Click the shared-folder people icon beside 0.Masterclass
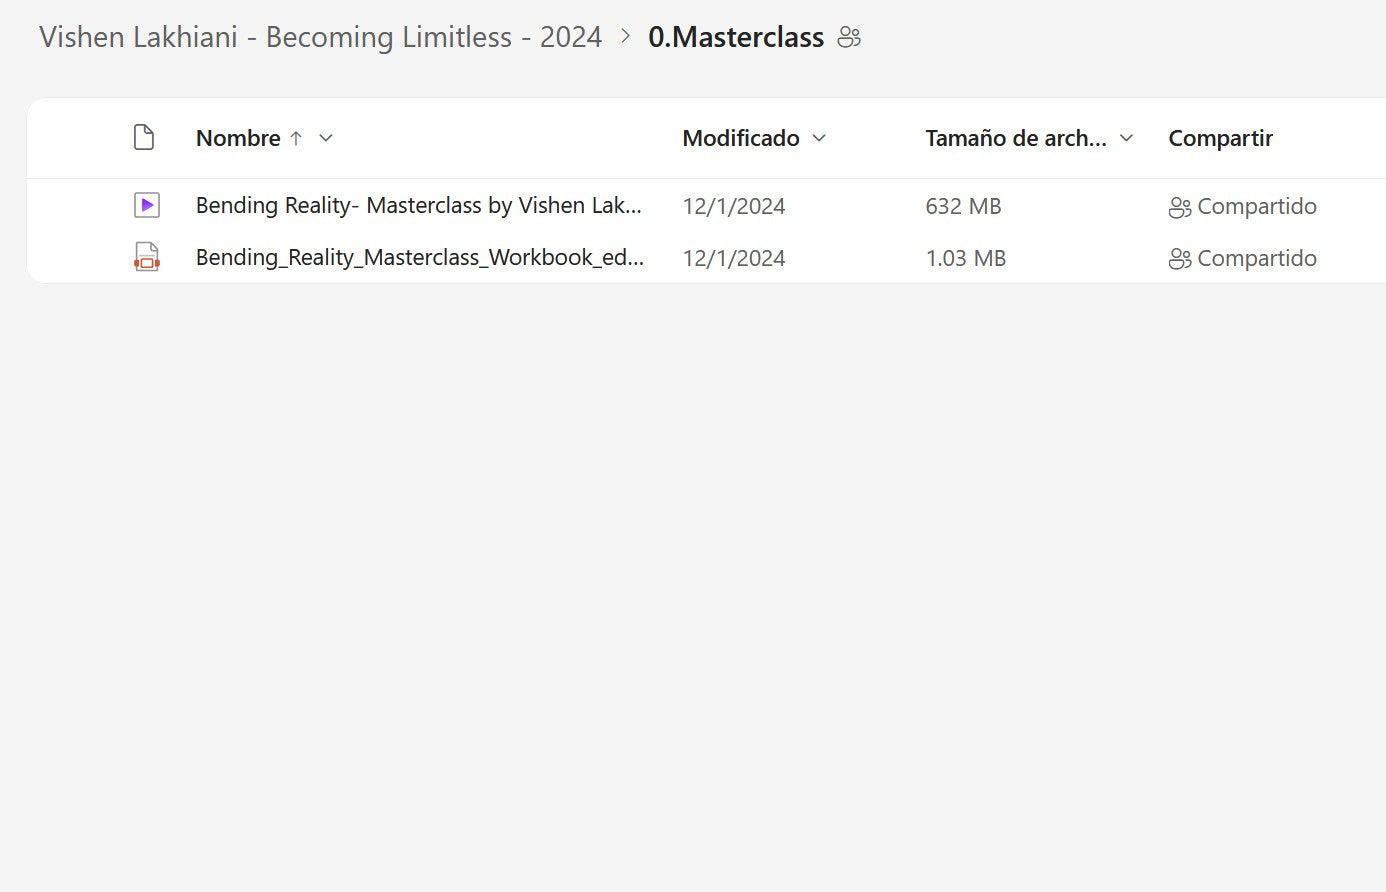 849,38
